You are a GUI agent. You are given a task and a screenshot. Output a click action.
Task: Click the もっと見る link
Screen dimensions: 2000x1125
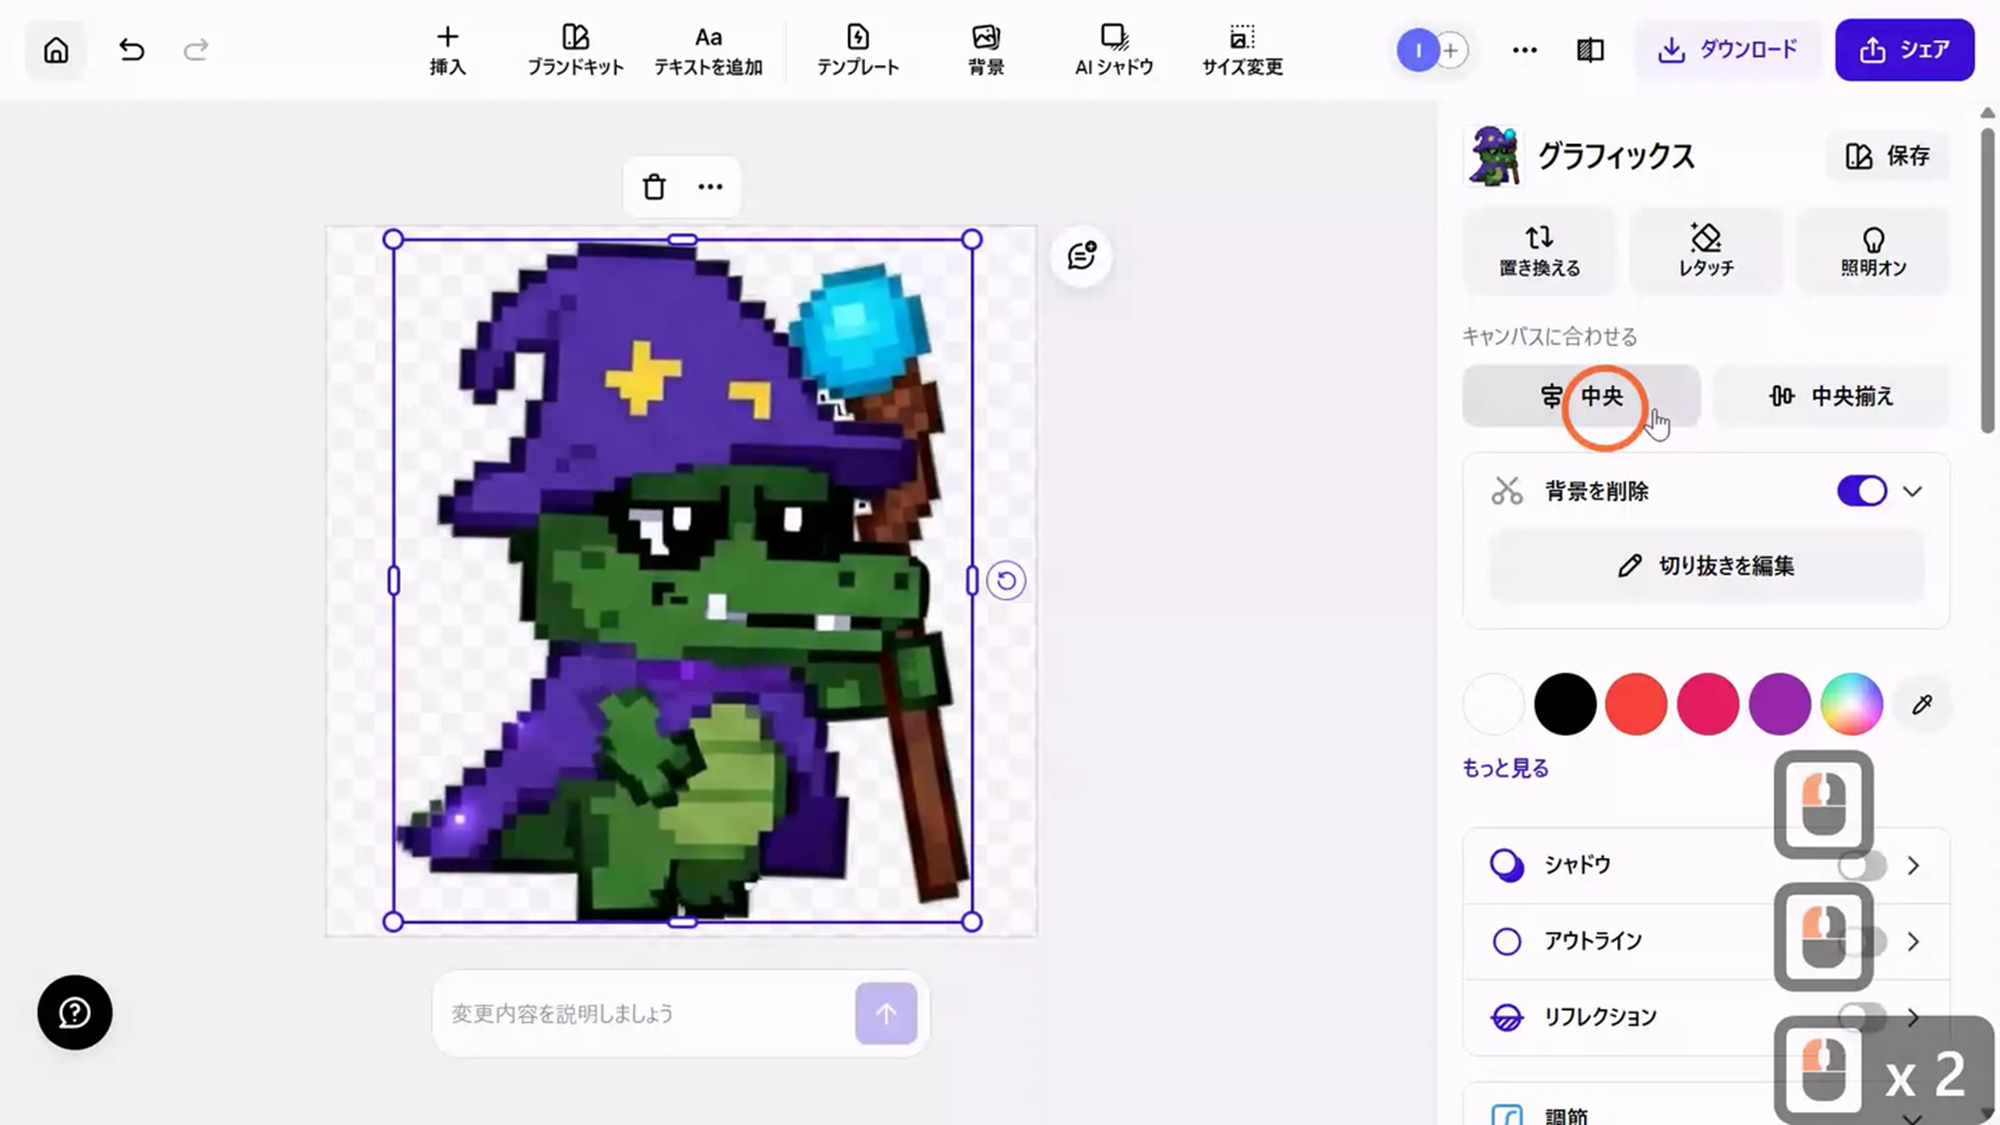[x=1505, y=768]
